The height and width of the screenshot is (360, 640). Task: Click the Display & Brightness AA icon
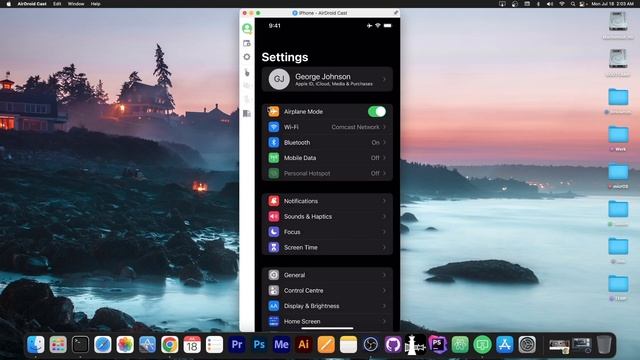coord(274,306)
